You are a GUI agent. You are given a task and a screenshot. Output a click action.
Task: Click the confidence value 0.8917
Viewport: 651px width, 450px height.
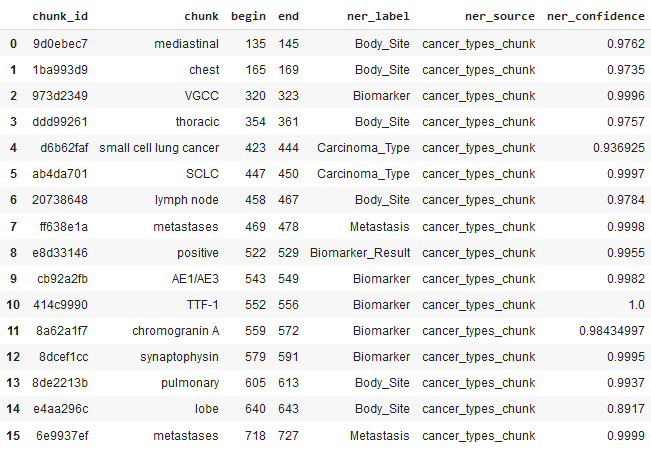pos(618,408)
